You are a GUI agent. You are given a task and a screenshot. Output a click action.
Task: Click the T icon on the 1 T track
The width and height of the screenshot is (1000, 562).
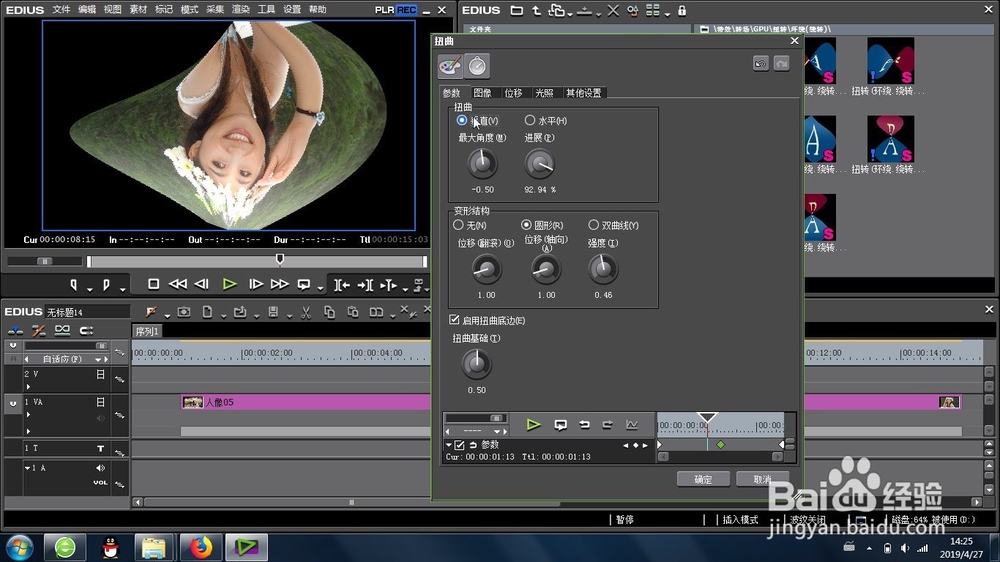coord(100,448)
